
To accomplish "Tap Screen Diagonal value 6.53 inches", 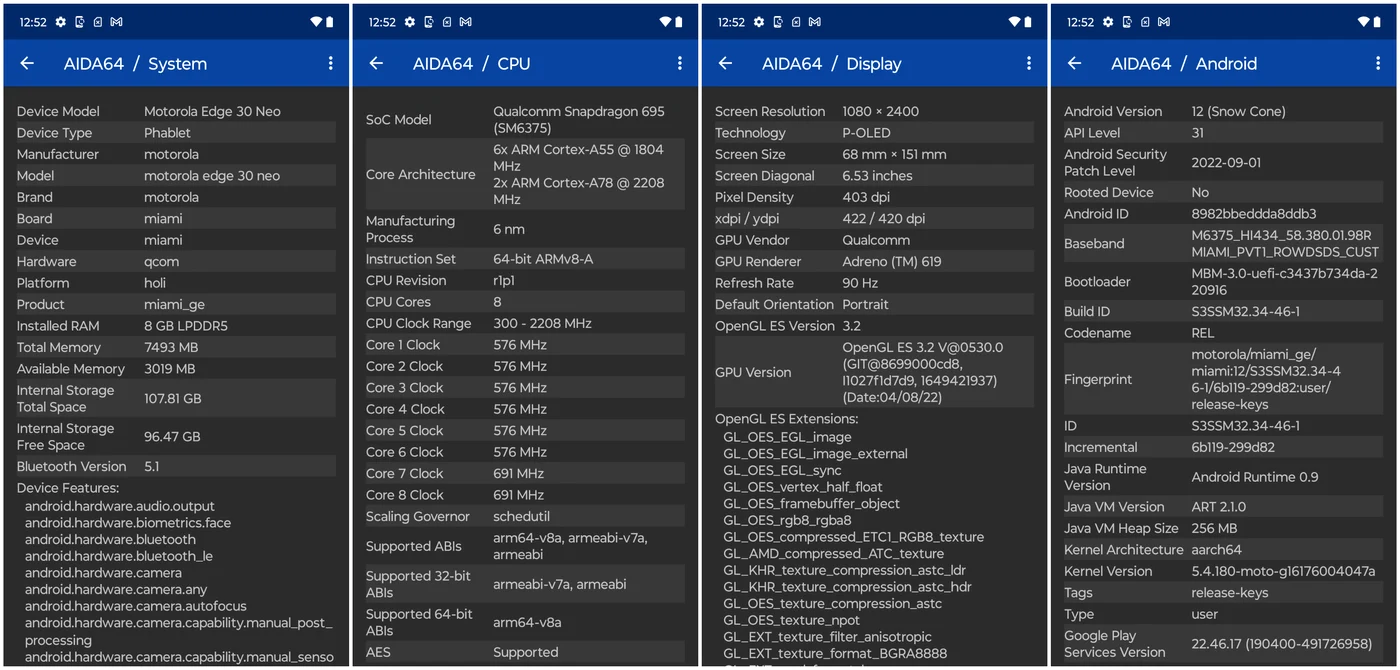I will click(x=877, y=176).
